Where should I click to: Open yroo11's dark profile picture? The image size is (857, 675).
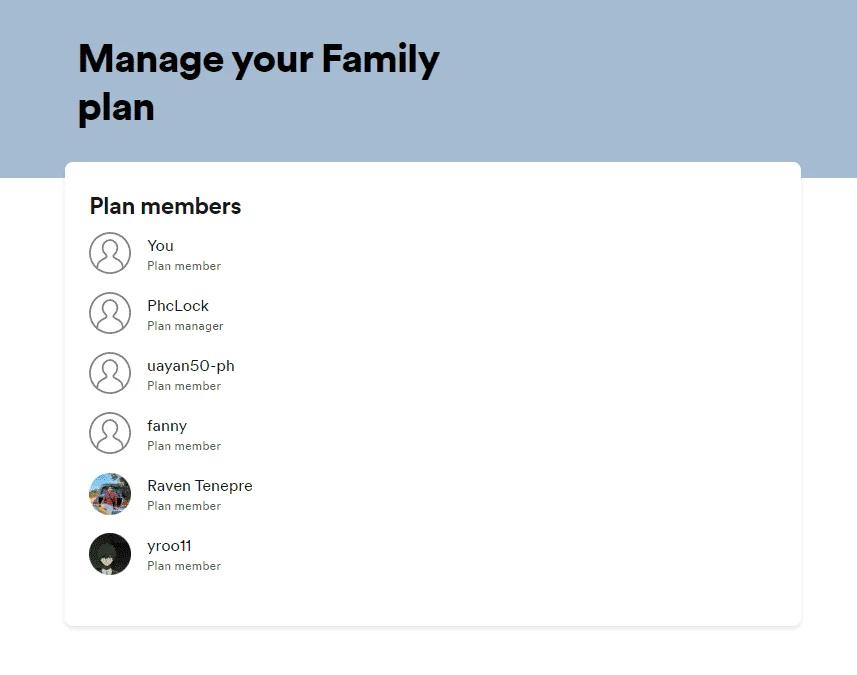[110, 554]
